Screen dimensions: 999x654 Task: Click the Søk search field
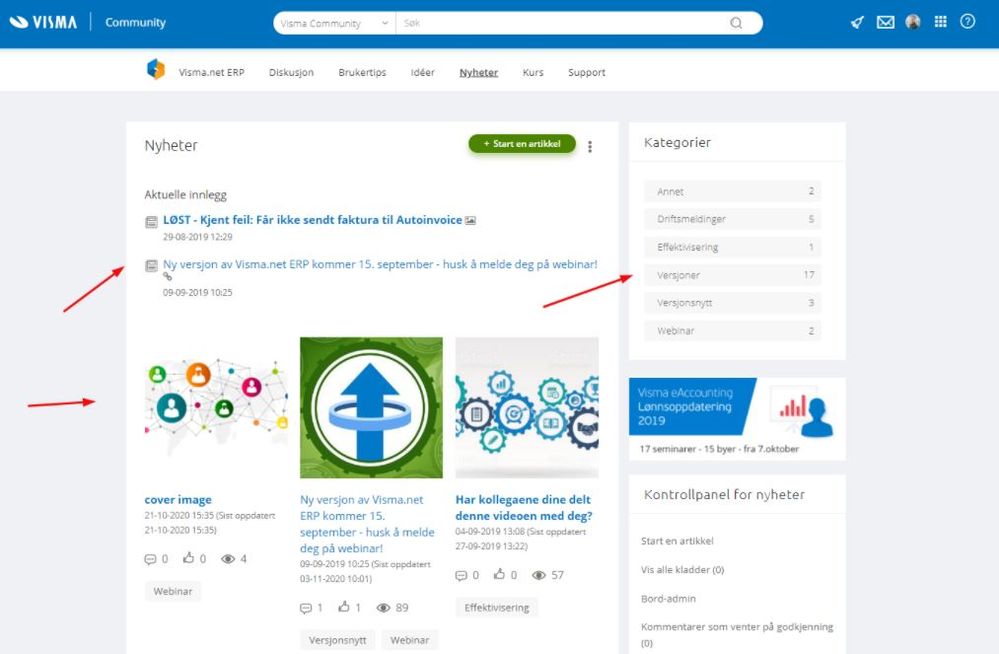tap(564, 23)
